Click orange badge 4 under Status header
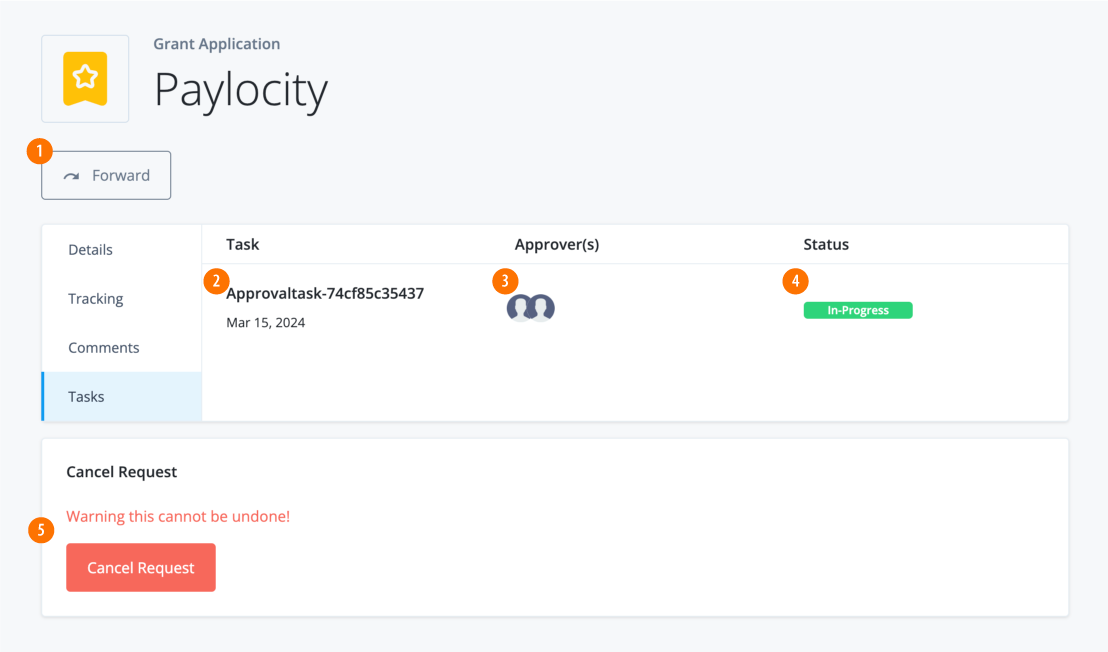Image resolution: width=1108 pixels, height=652 pixels. (795, 281)
